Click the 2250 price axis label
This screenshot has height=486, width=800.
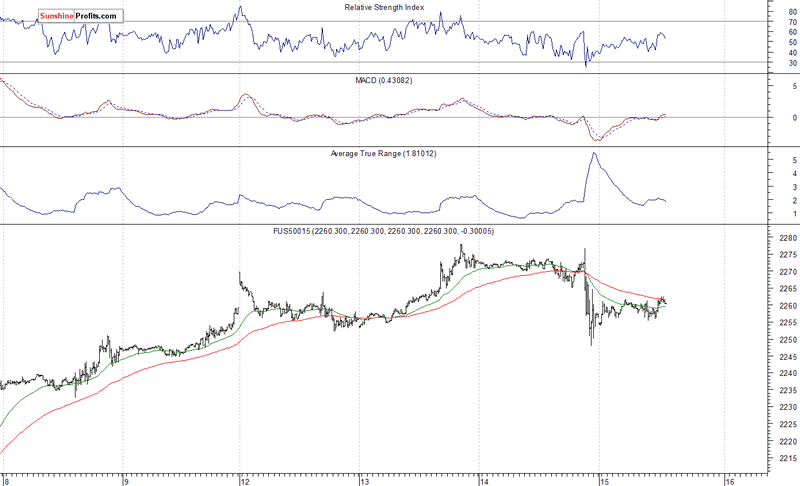tap(786, 339)
